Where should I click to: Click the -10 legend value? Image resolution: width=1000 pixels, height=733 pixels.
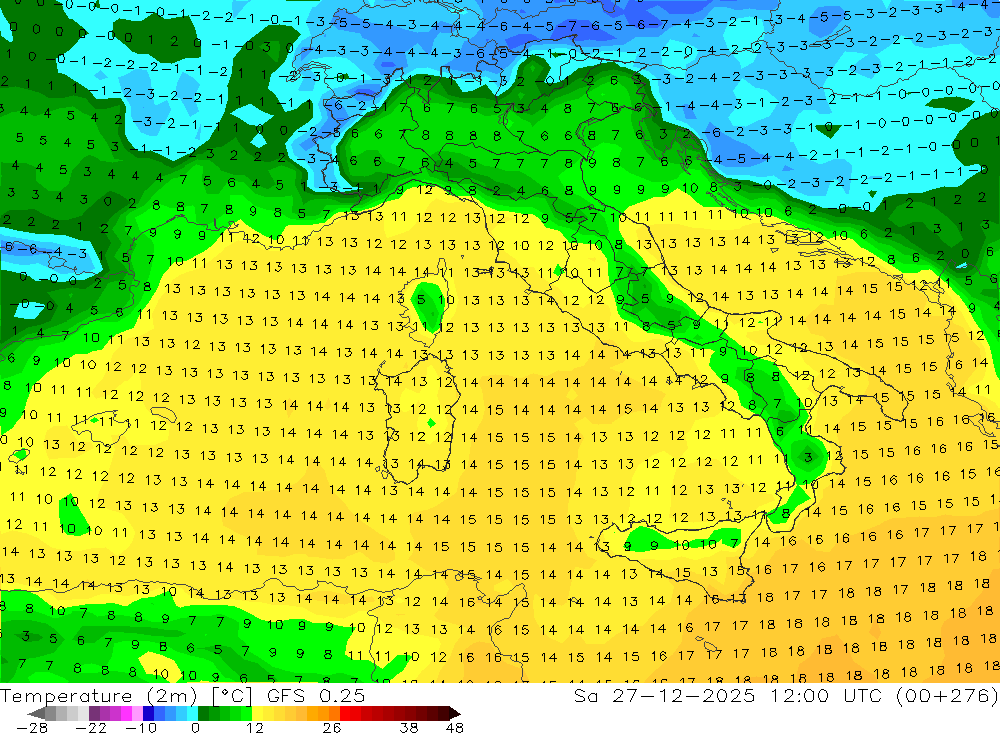pyautogui.click(x=140, y=728)
